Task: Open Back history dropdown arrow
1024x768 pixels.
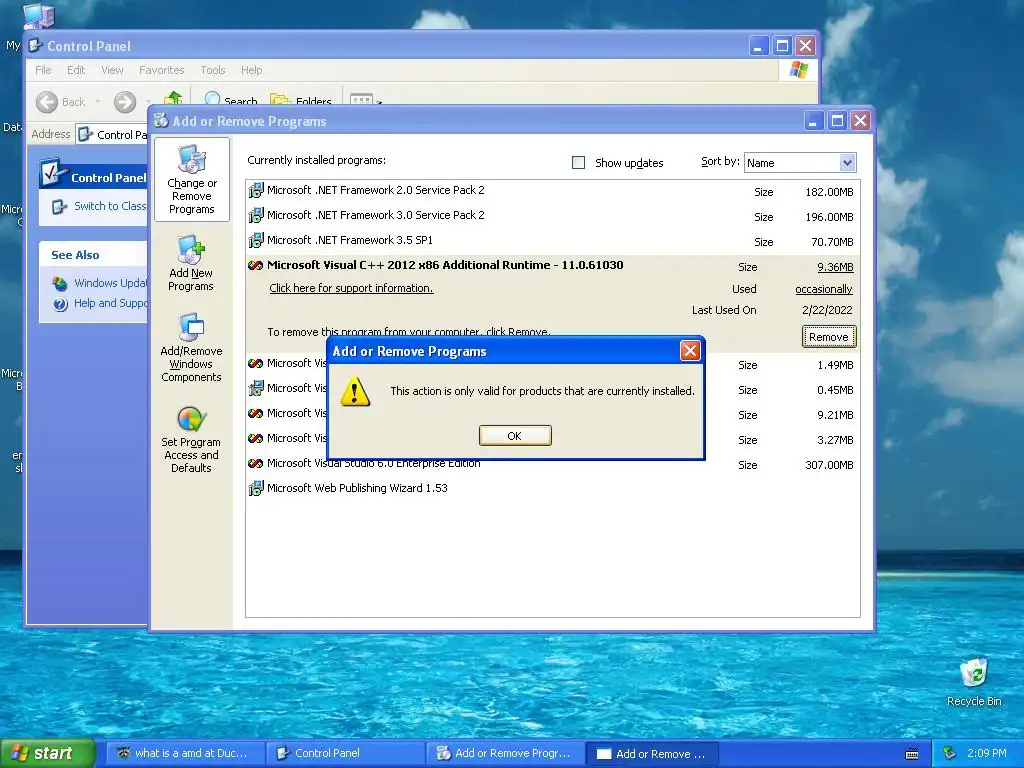Action: pos(98,102)
